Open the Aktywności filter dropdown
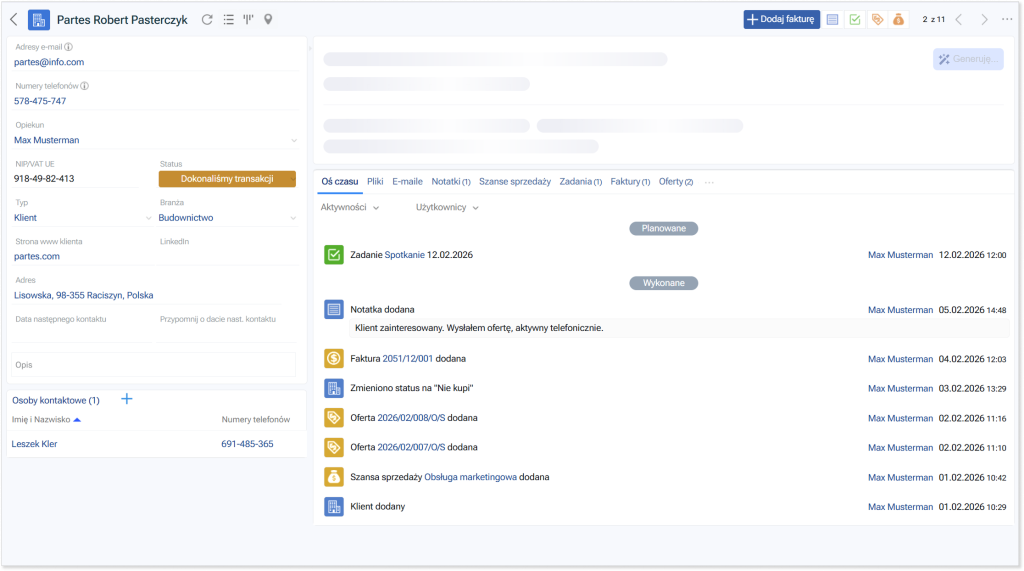The image size is (1024, 571). [x=349, y=208]
